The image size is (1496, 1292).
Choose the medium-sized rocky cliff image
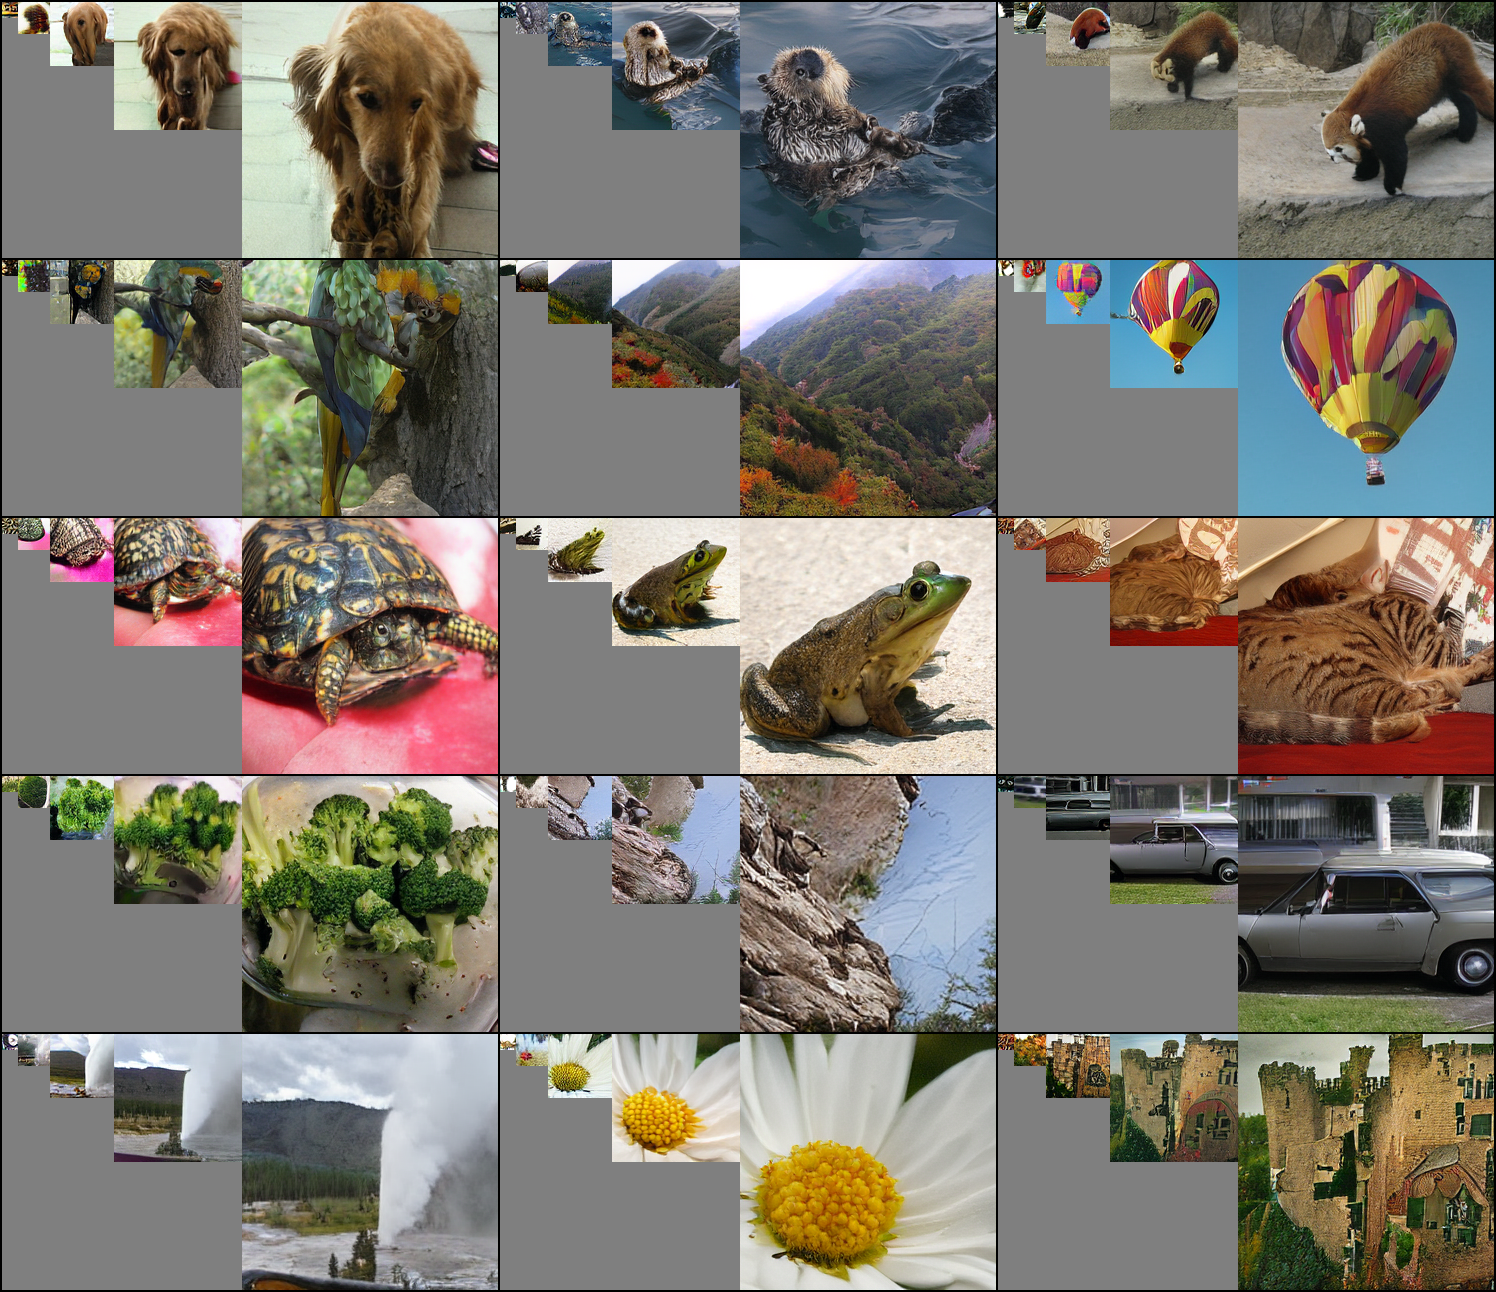(676, 840)
